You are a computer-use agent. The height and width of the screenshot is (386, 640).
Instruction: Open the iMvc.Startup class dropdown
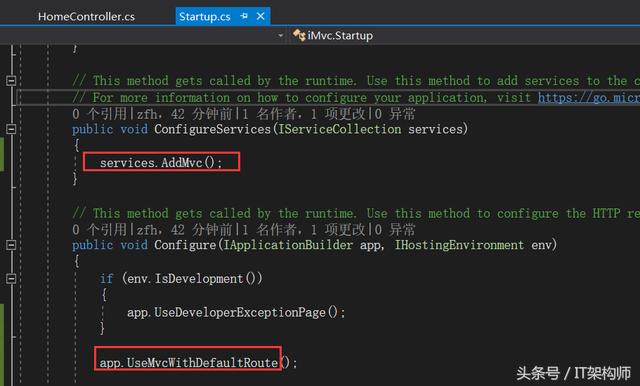[x=340, y=36]
